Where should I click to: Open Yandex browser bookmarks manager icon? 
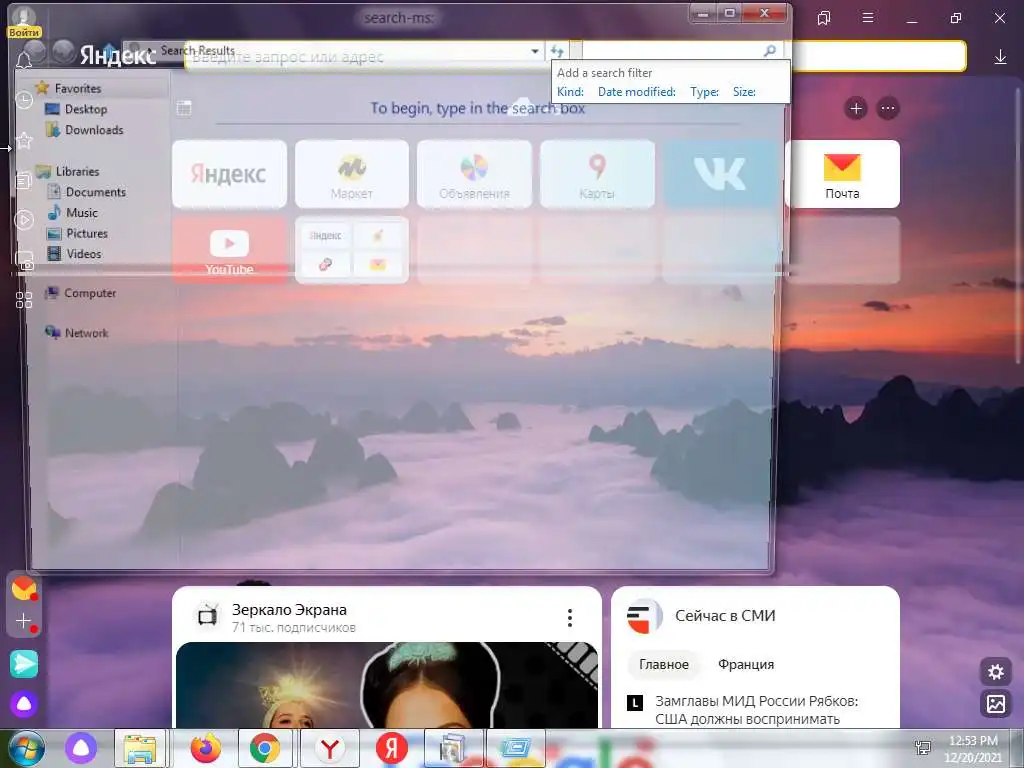point(824,18)
